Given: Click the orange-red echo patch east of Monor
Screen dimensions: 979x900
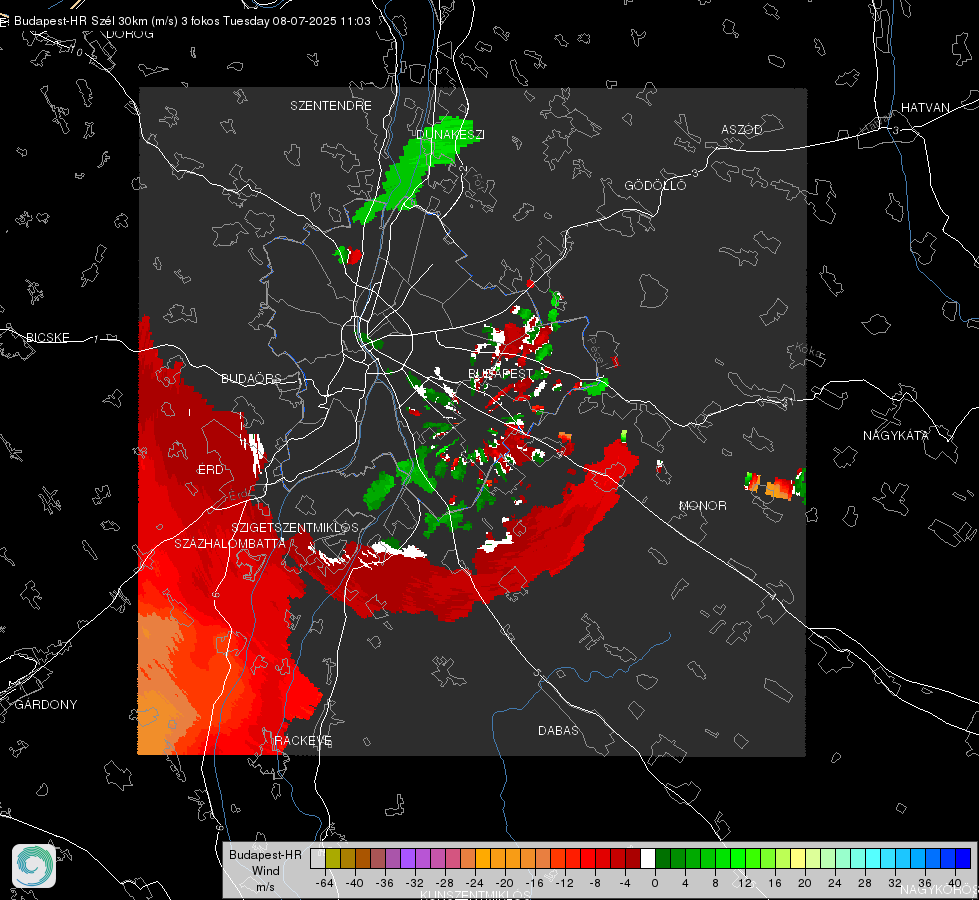Looking at the screenshot, I should coord(775,486).
